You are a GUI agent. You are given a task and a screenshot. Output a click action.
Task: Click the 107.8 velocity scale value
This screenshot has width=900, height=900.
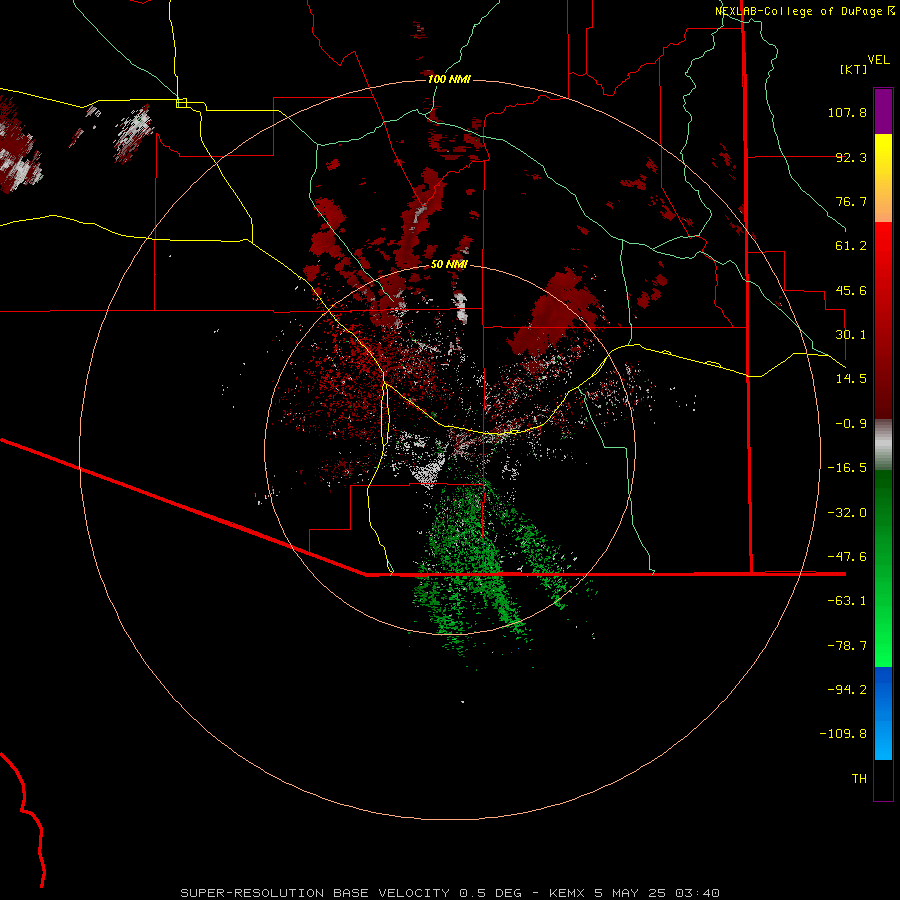(x=847, y=112)
